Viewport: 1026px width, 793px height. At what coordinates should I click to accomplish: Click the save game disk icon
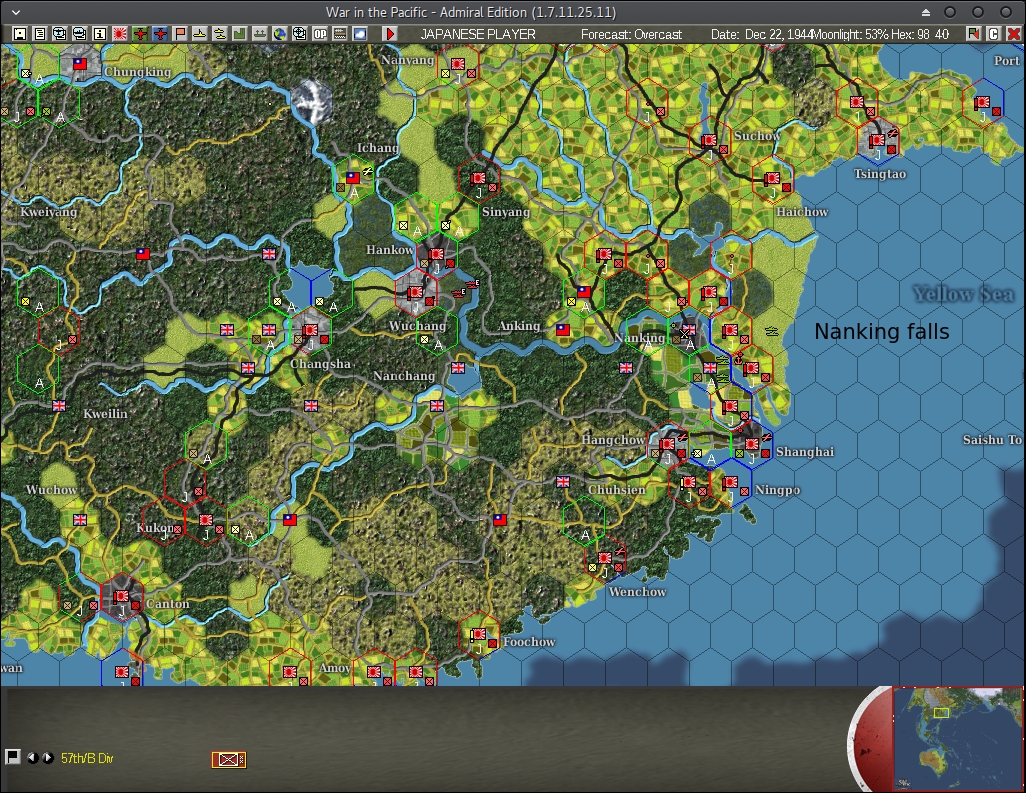pyautogui.click(x=20, y=33)
